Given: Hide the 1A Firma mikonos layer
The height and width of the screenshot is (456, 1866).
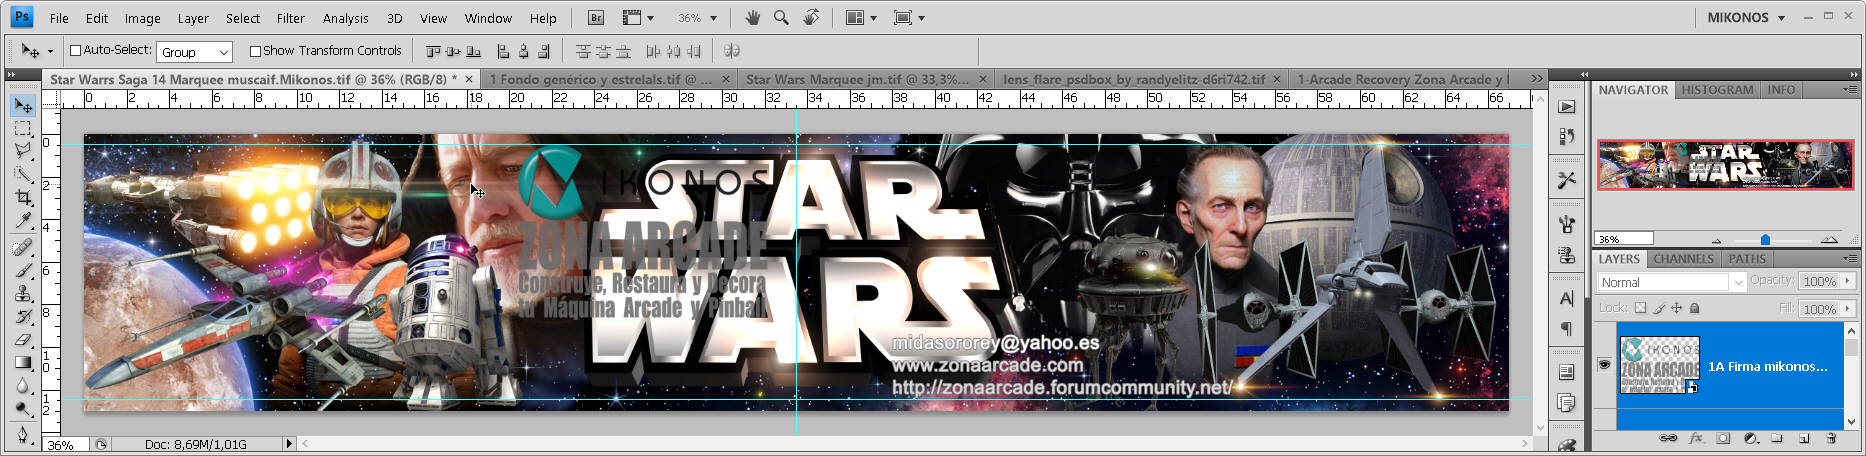Looking at the screenshot, I should pyautogui.click(x=1604, y=365).
